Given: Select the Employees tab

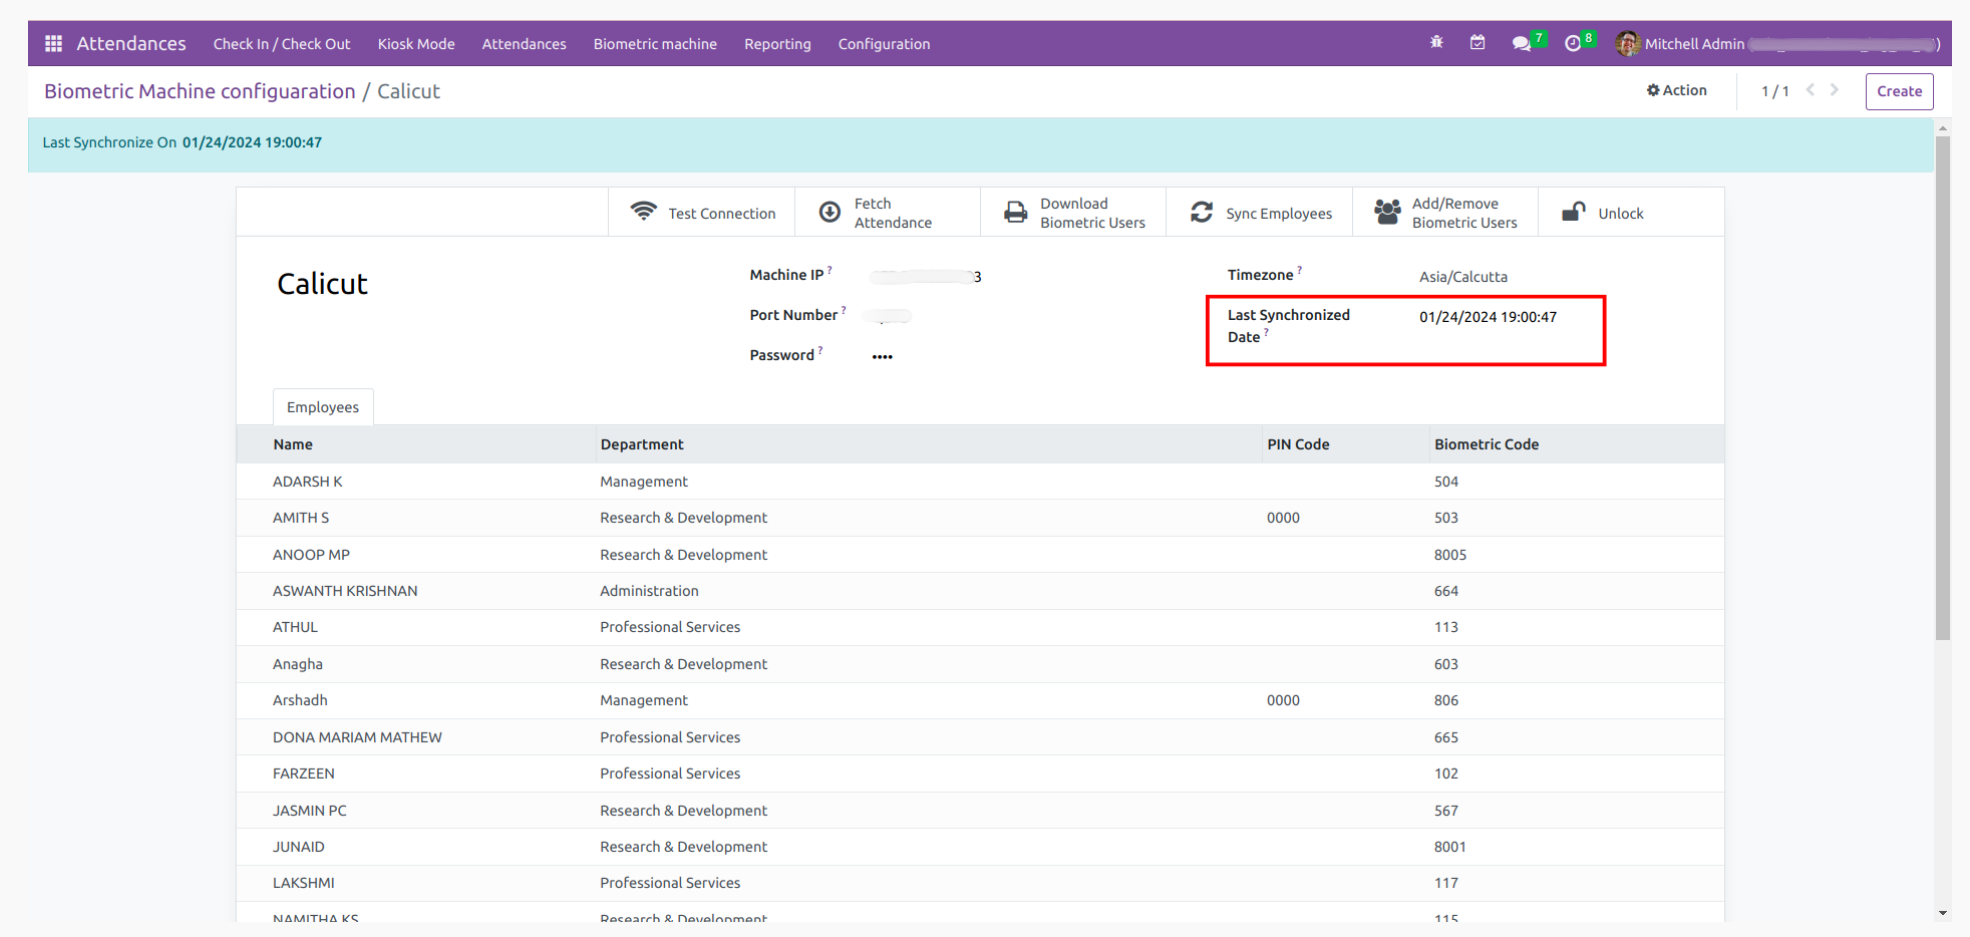Looking at the screenshot, I should pos(322,406).
